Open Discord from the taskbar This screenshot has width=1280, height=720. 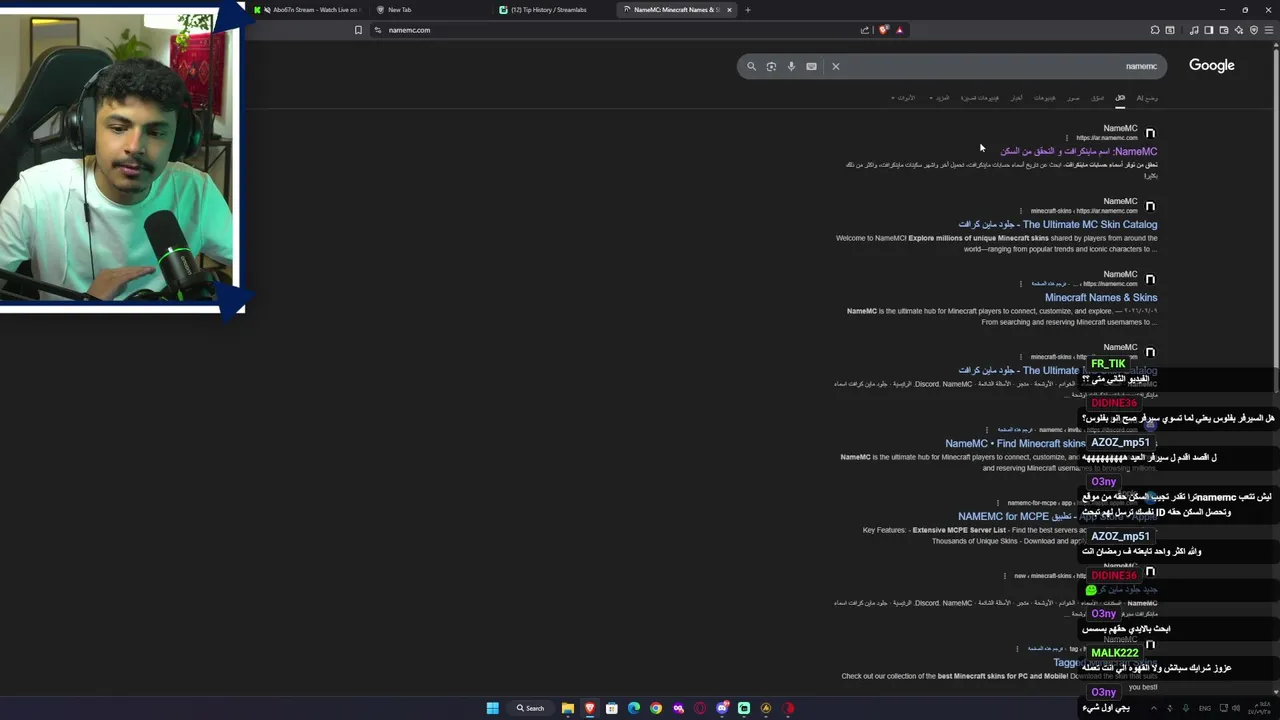pyautogui.click(x=722, y=708)
